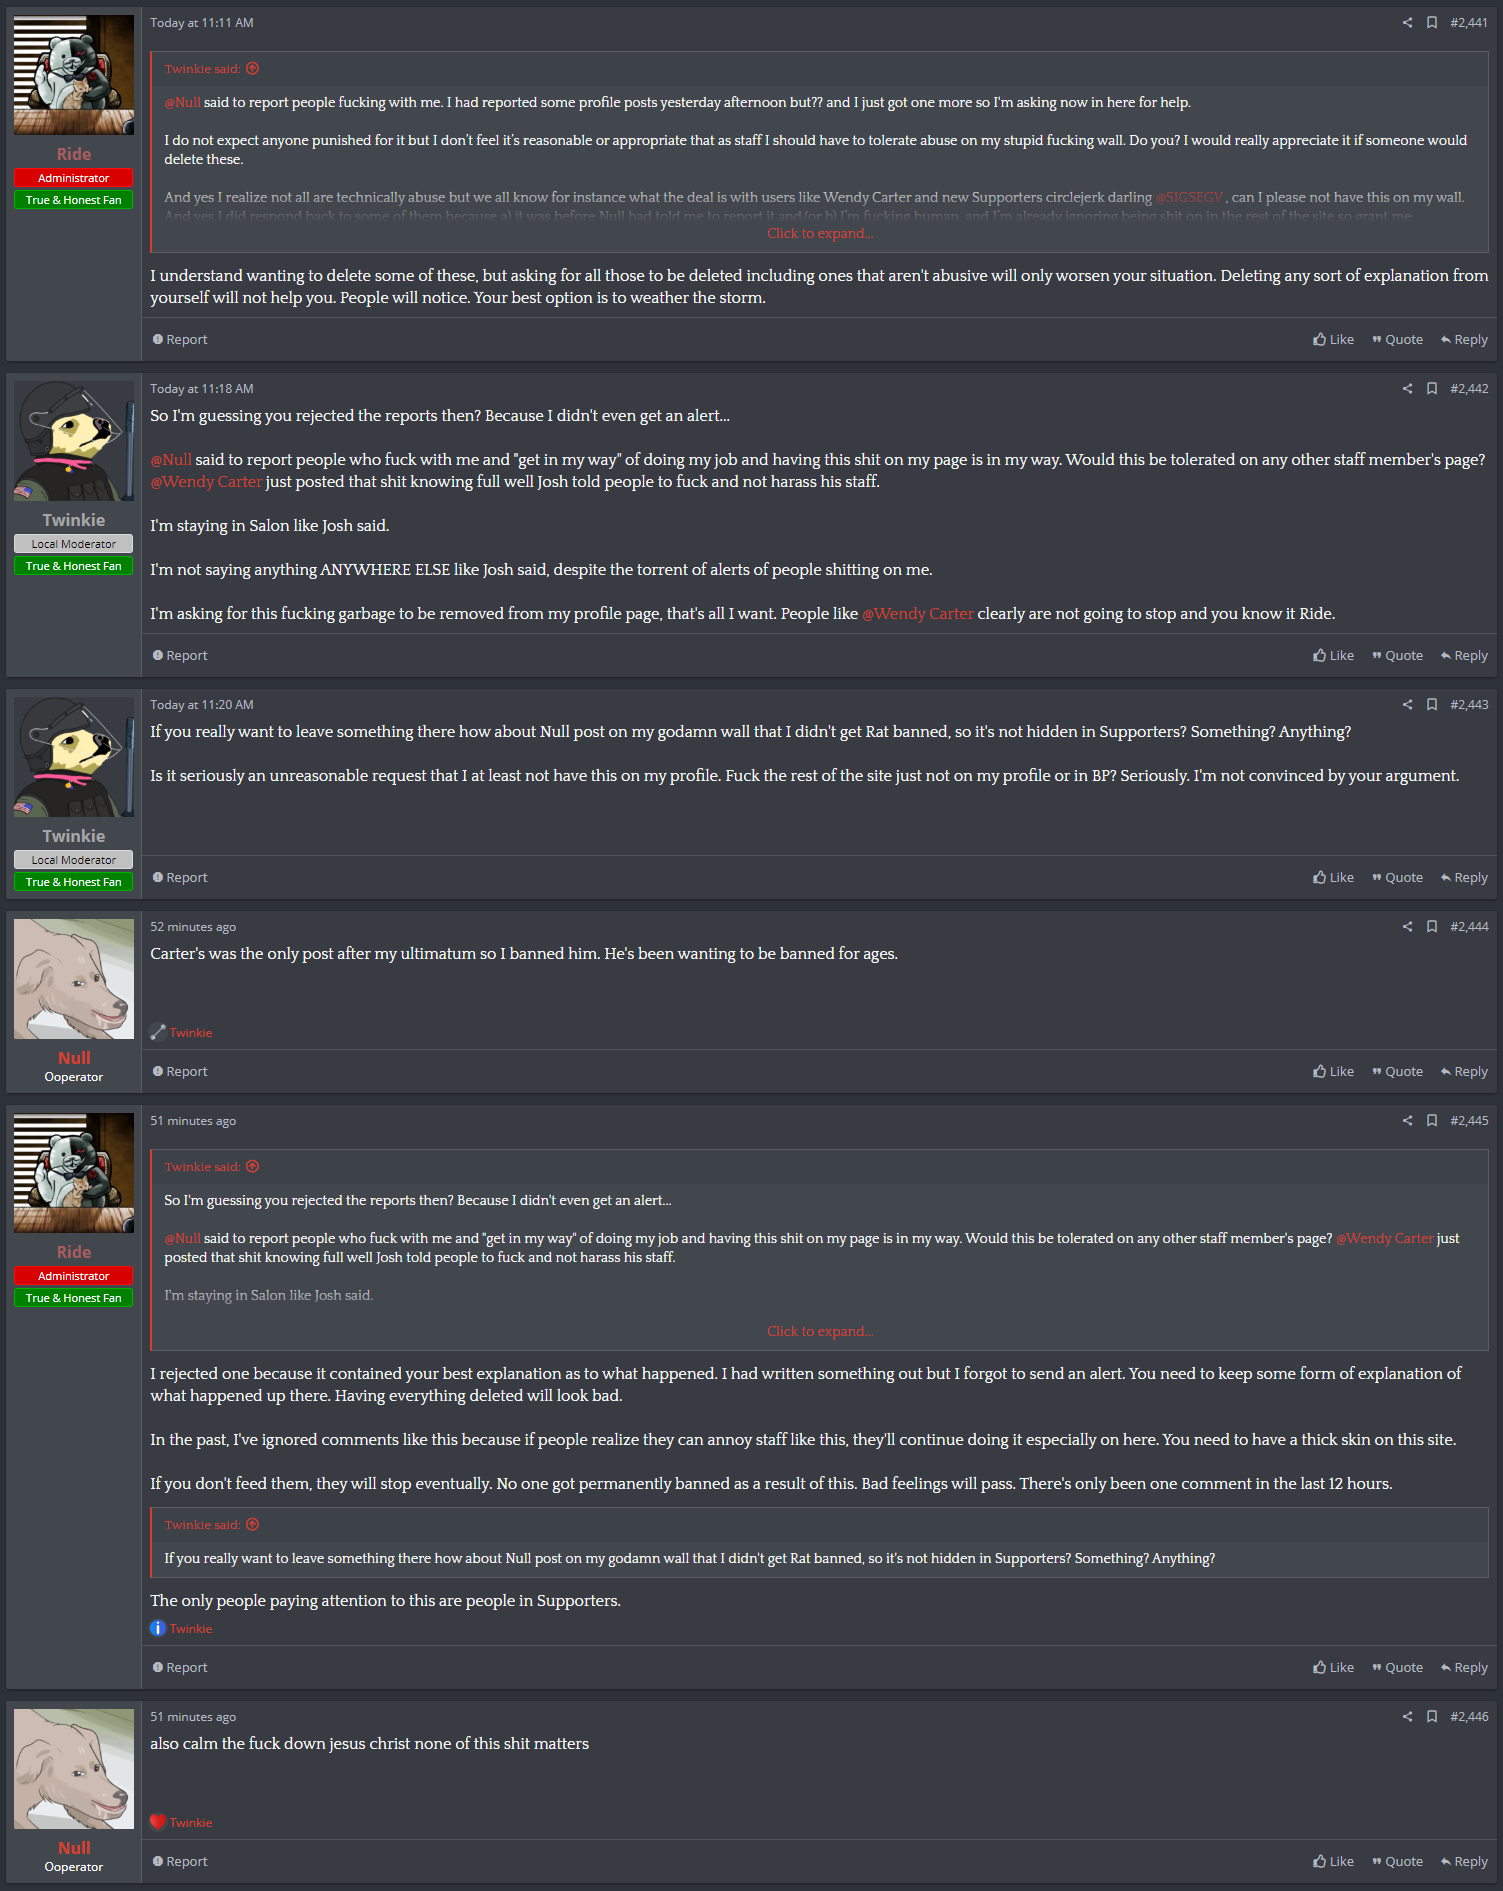Bookmark post #2,442
This screenshot has width=1503, height=1891.
[1431, 389]
